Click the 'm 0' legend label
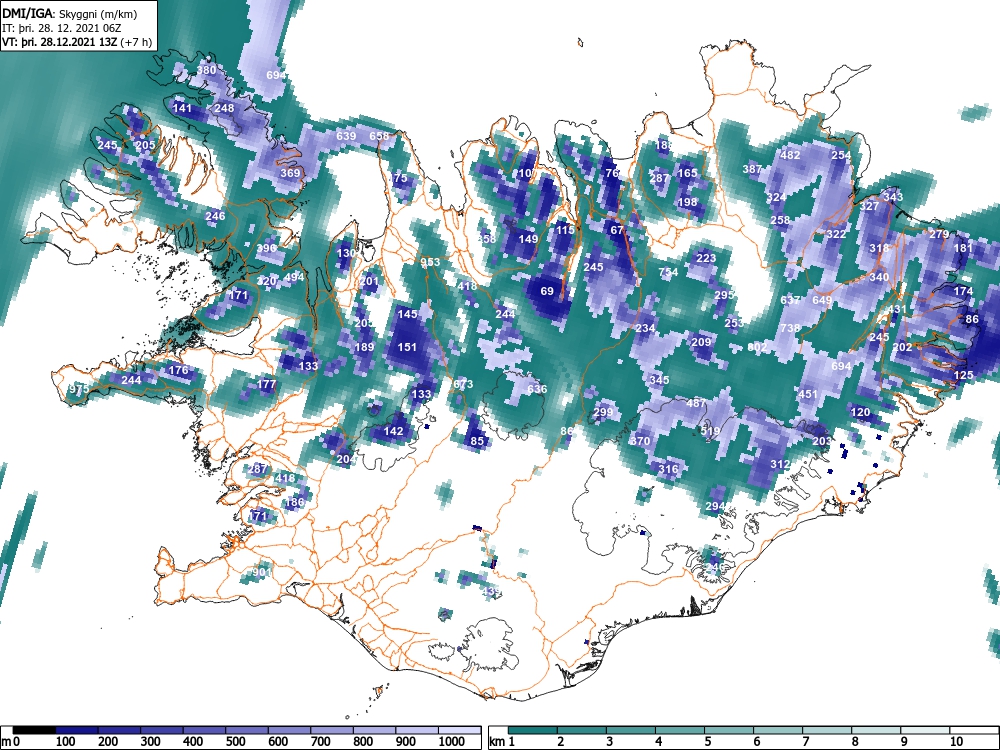Screen dimensions: 1000x750 point(11,741)
